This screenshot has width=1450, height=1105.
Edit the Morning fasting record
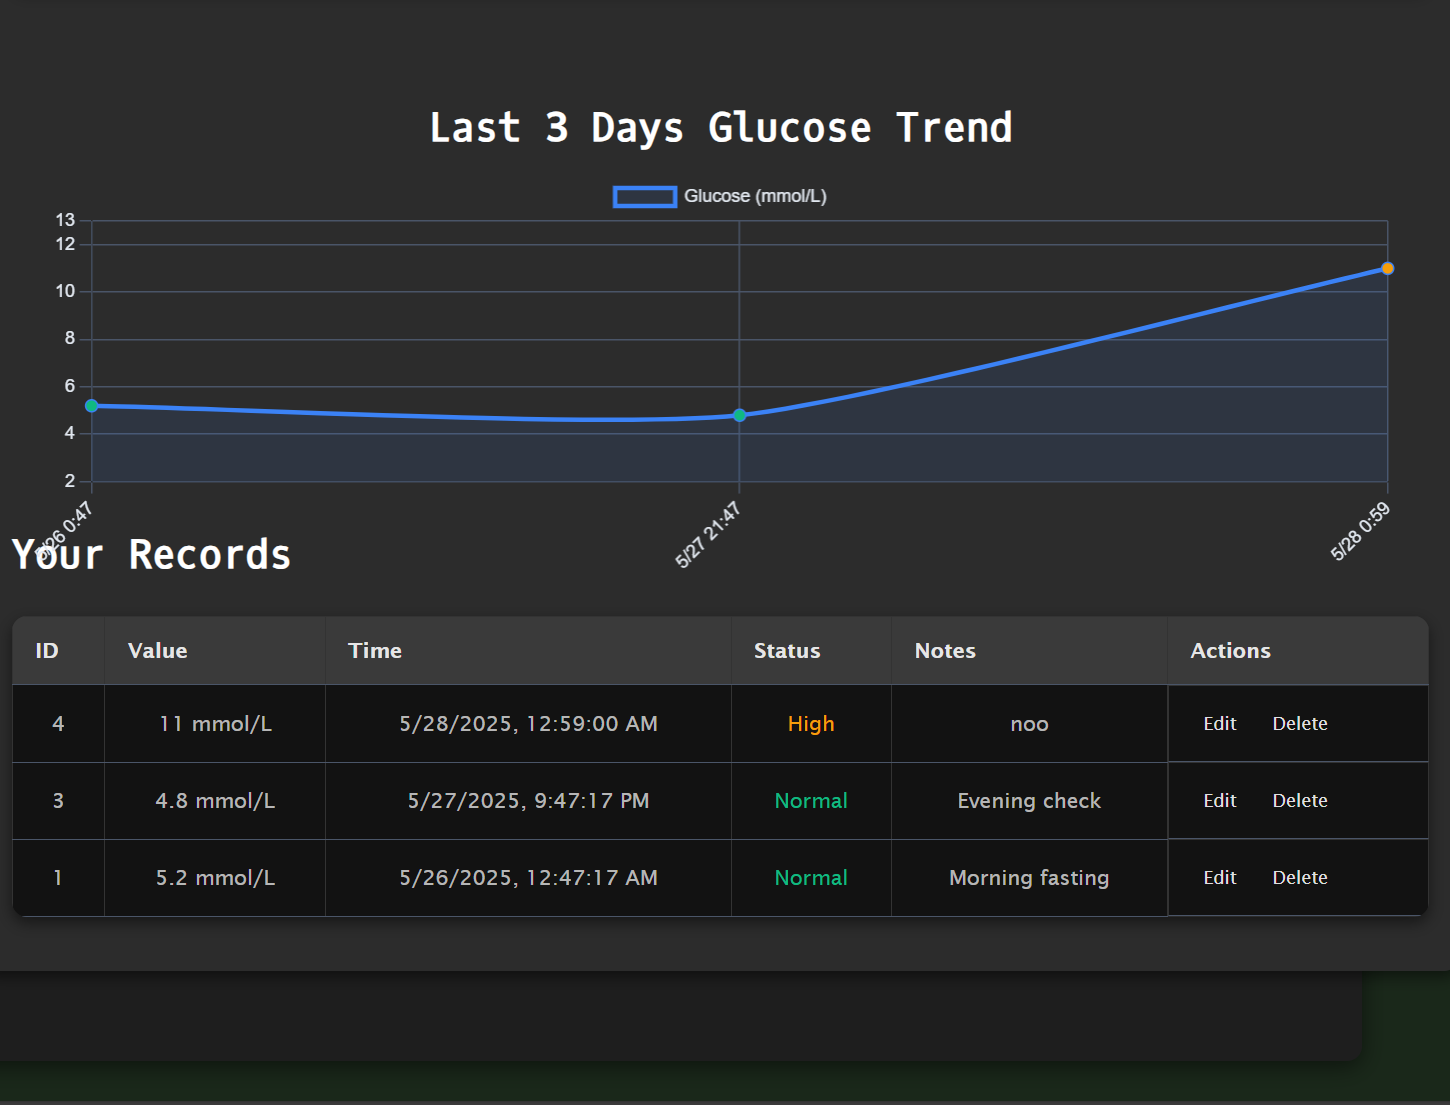tap(1219, 877)
